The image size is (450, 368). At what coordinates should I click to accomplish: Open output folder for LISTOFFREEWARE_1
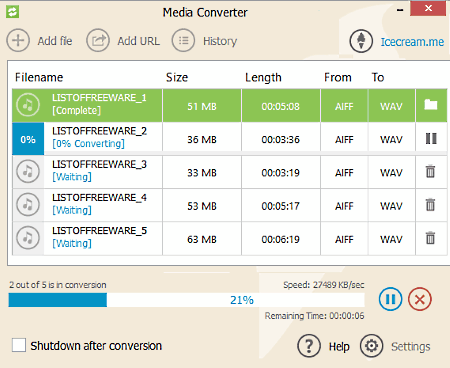coord(431,105)
